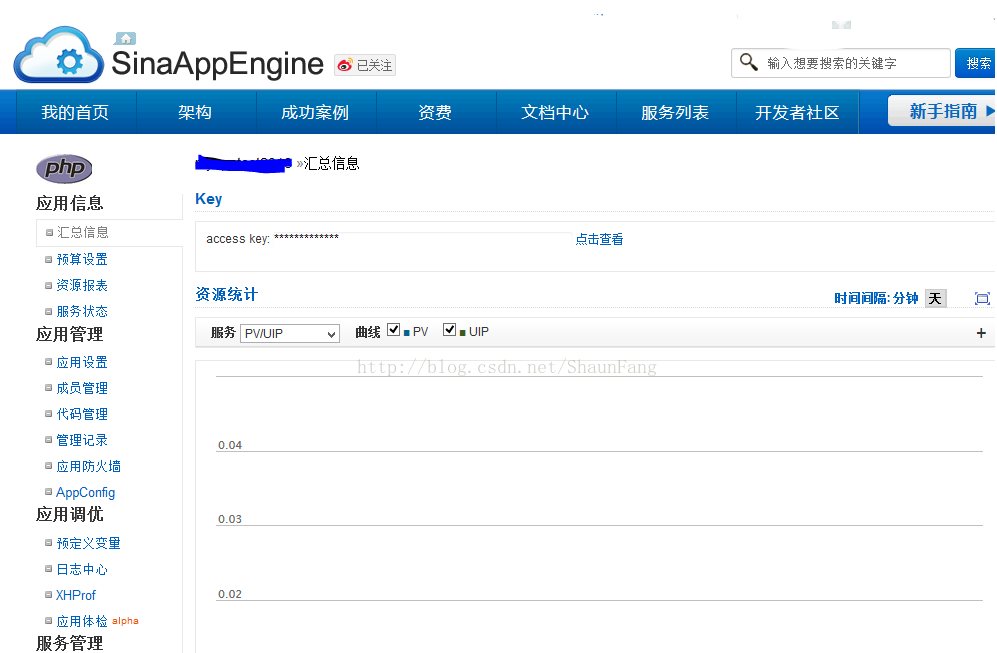Click the 应用信息 section heading
This screenshot has width=997, height=653.
69,203
